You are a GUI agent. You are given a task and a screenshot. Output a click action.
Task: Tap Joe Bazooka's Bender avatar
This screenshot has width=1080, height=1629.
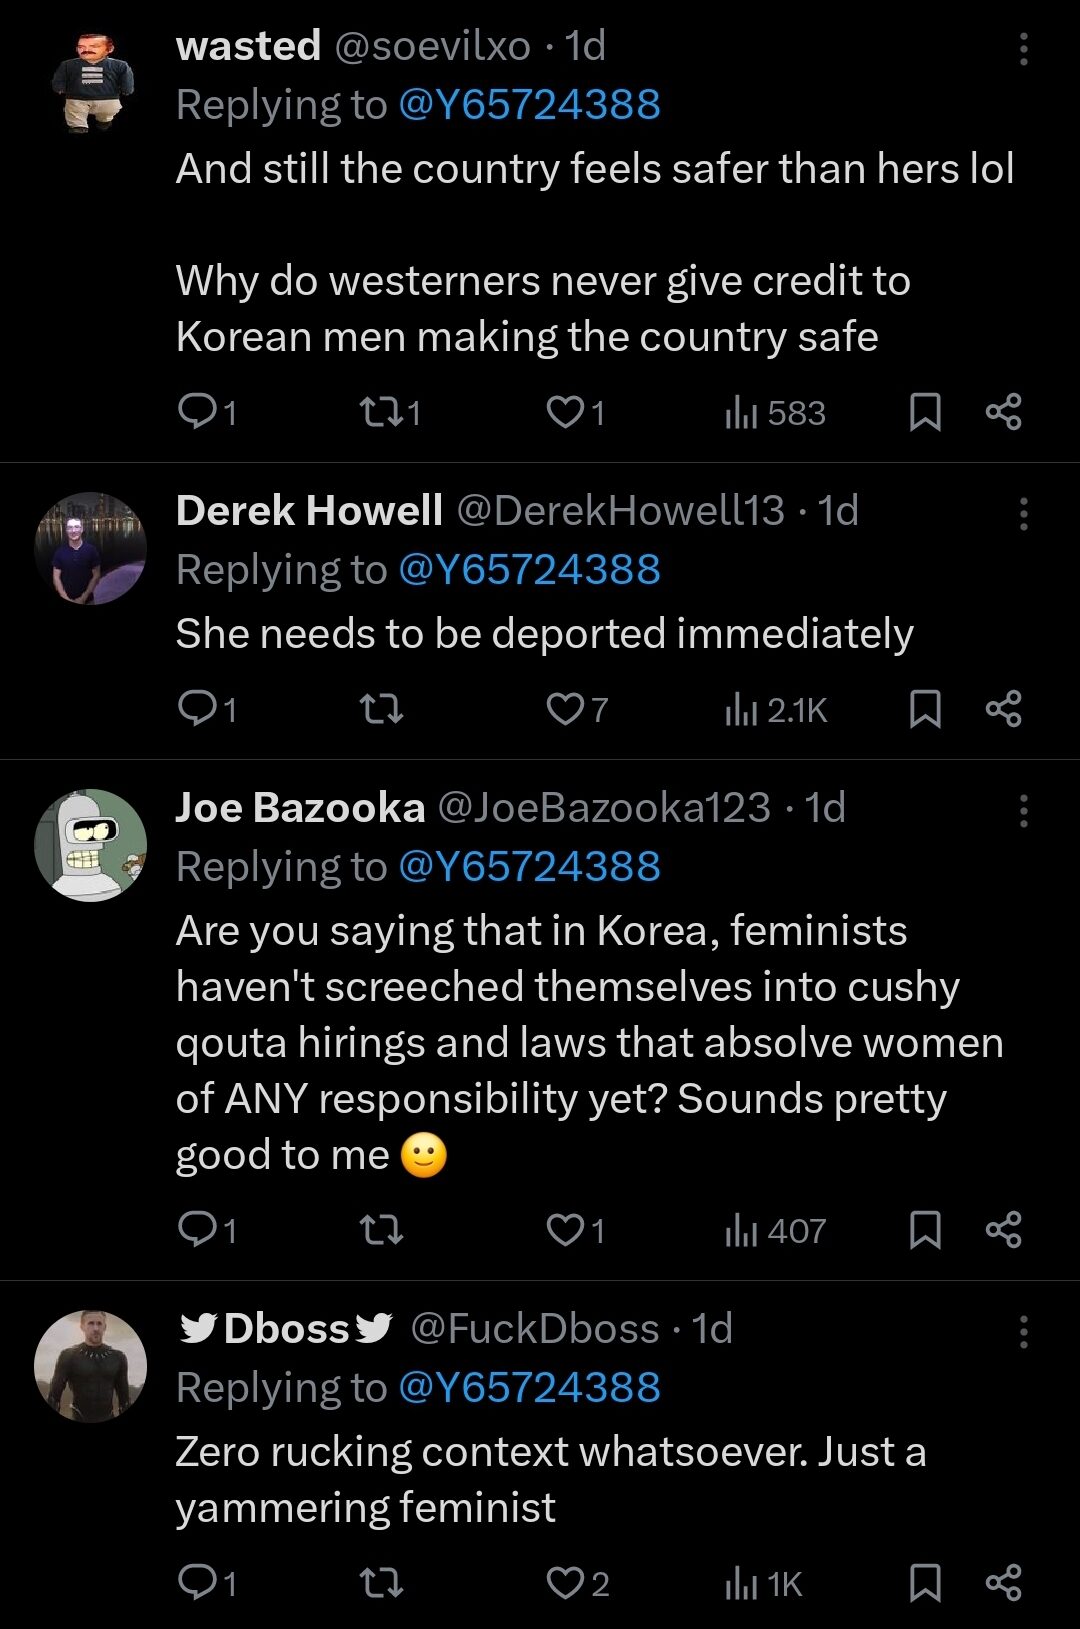90,845
